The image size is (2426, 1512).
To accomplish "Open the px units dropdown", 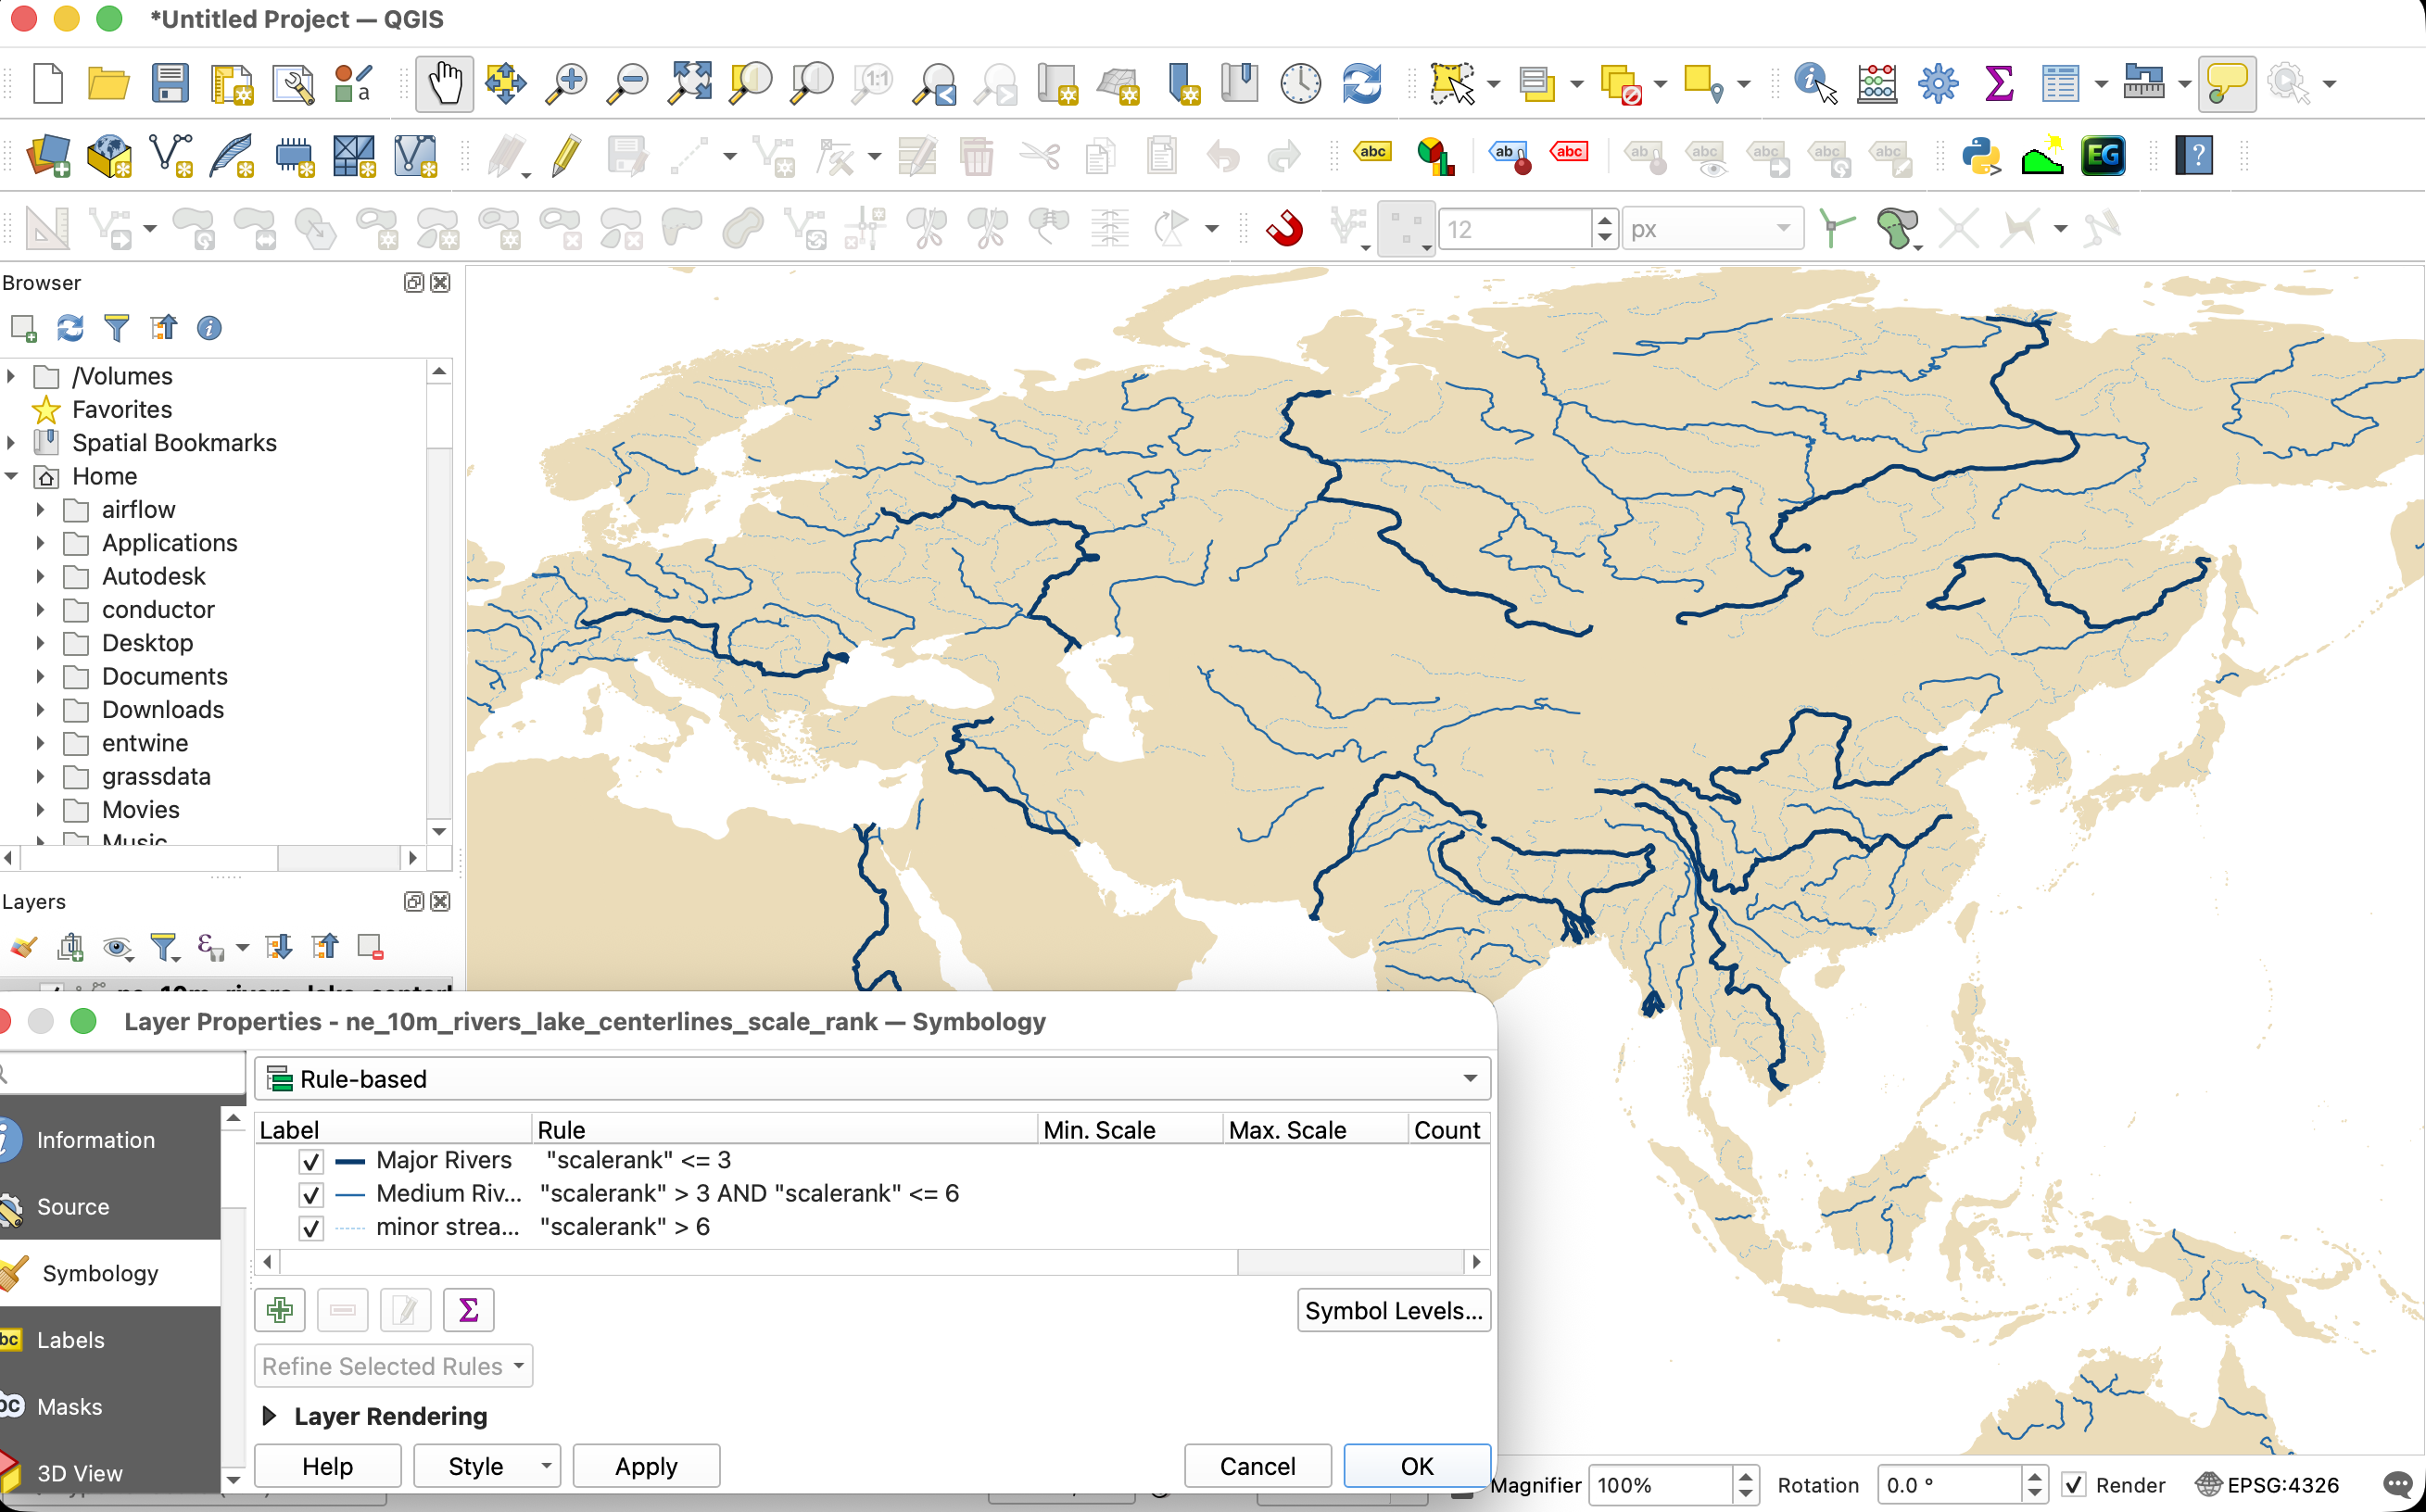I will pyautogui.click(x=1712, y=229).
